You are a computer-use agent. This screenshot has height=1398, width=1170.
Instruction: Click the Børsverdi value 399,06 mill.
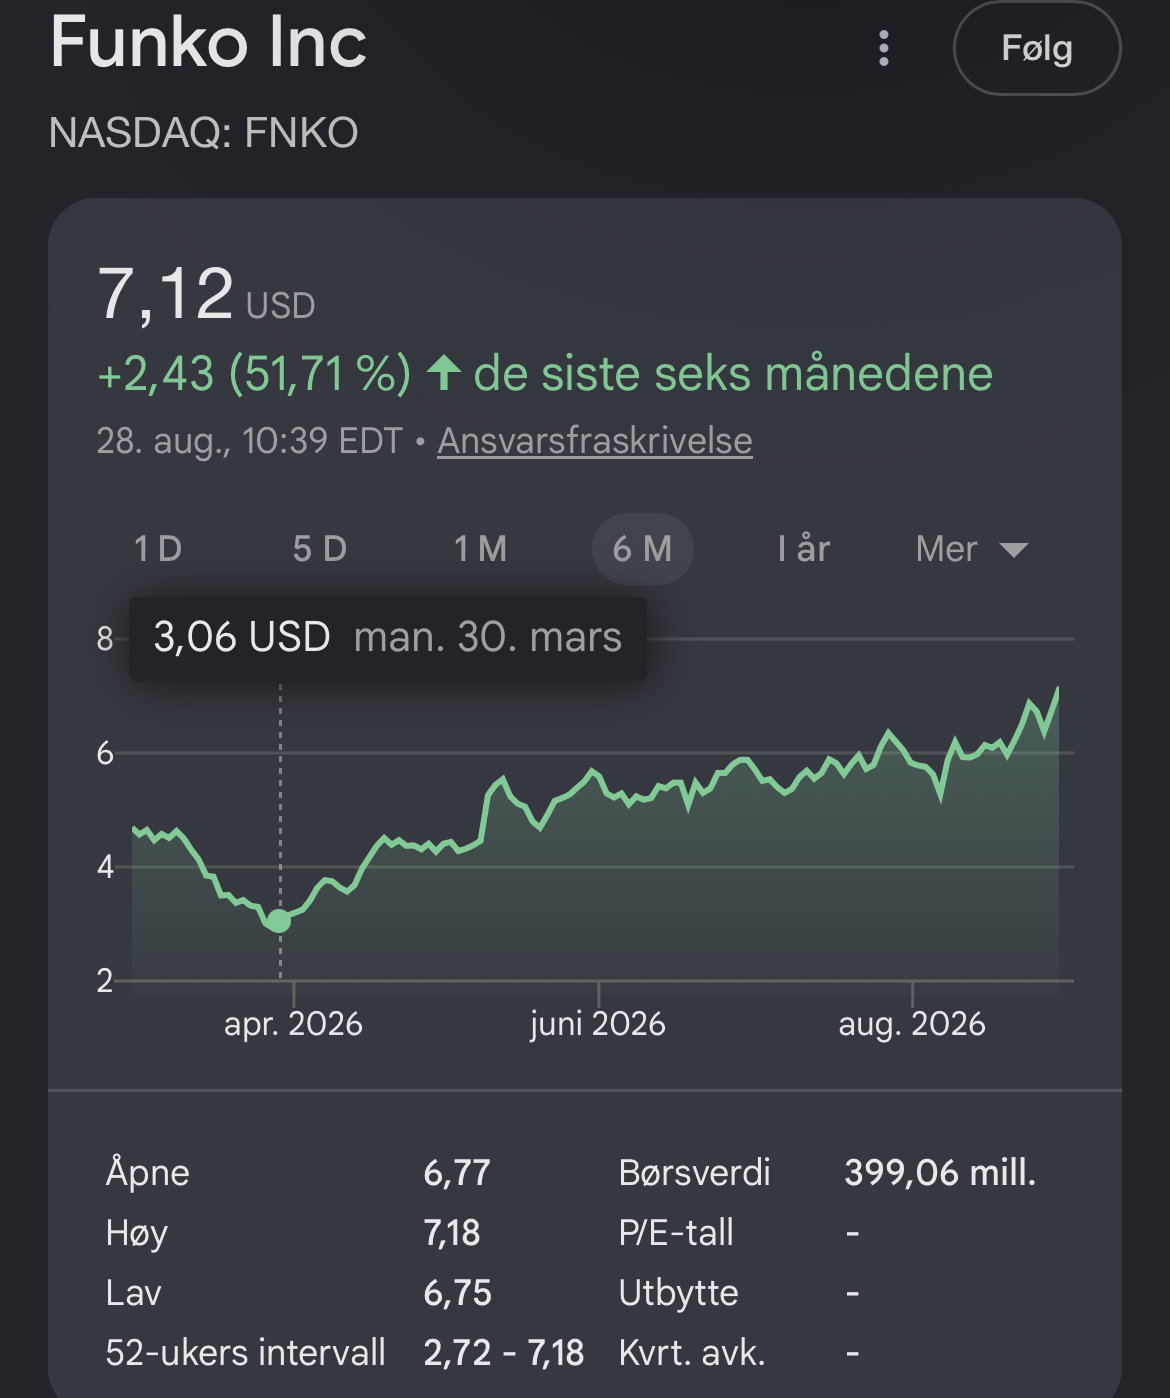tap(940, 1172)
